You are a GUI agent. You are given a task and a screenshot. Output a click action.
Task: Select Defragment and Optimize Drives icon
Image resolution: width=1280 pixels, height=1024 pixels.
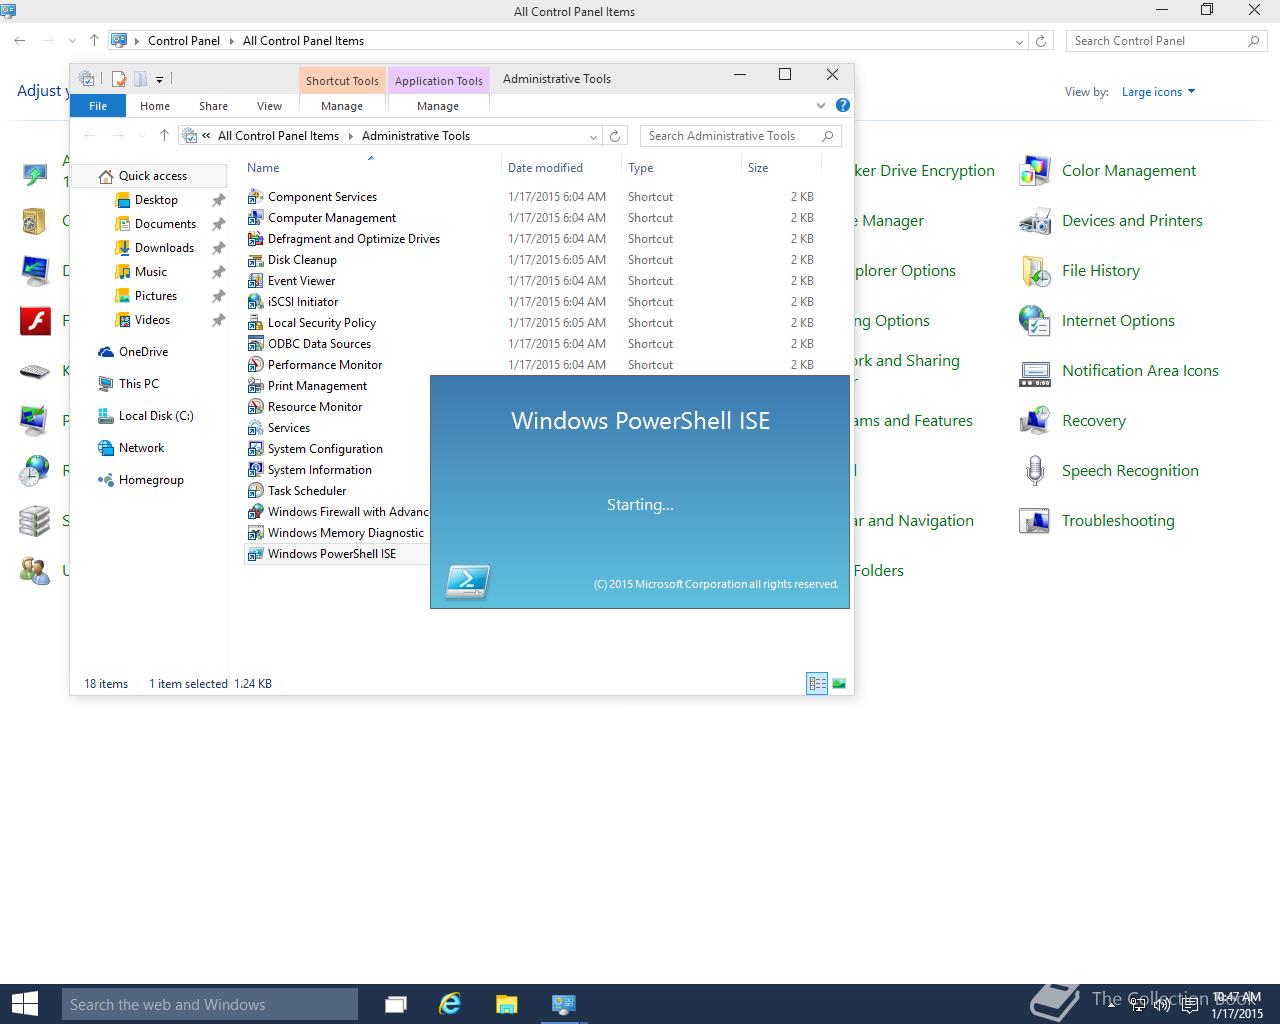point(255,239)
